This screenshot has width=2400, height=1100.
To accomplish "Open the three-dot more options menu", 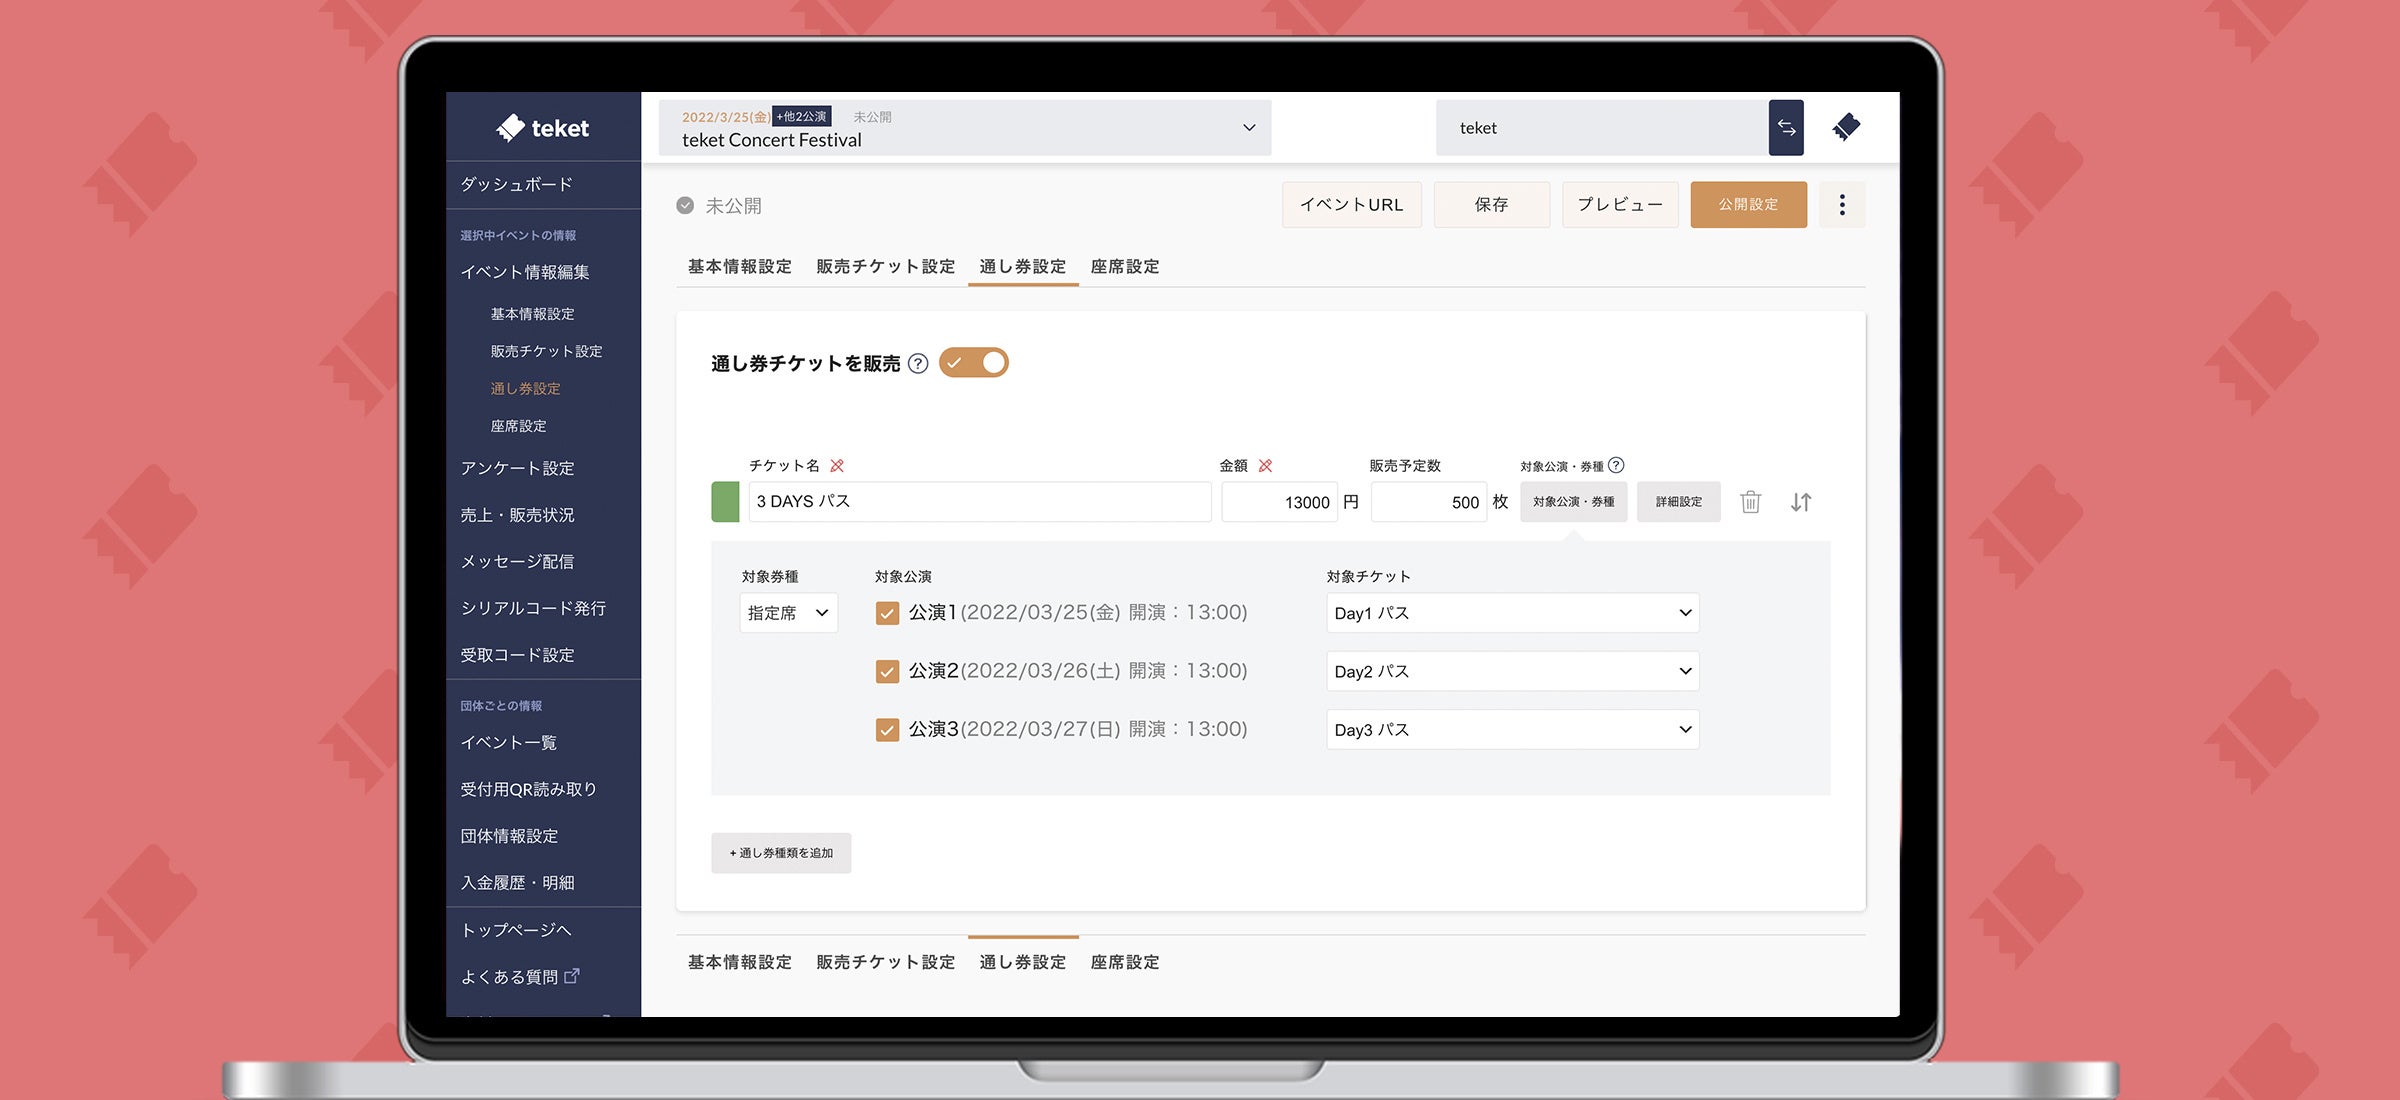I will pos(1842,205).
